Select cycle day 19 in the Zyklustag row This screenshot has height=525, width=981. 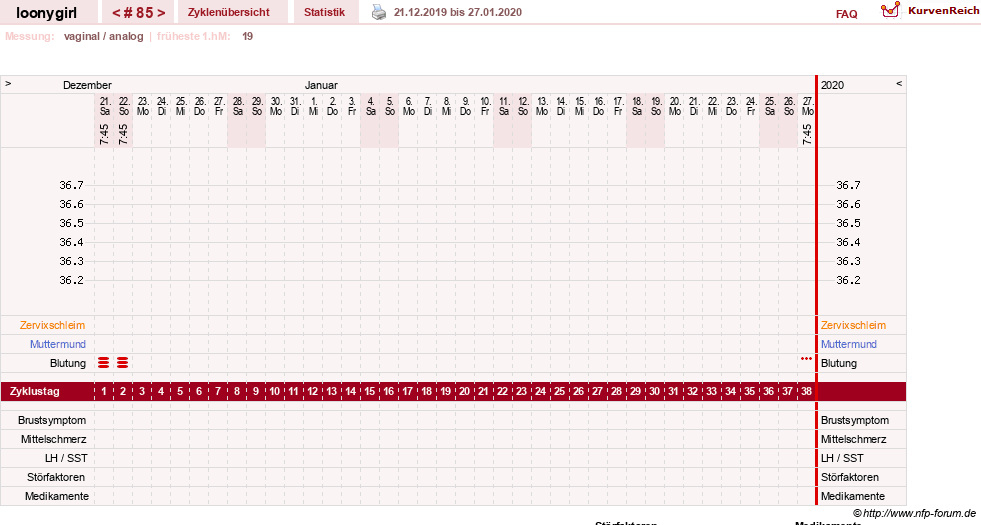pos(445,391)
